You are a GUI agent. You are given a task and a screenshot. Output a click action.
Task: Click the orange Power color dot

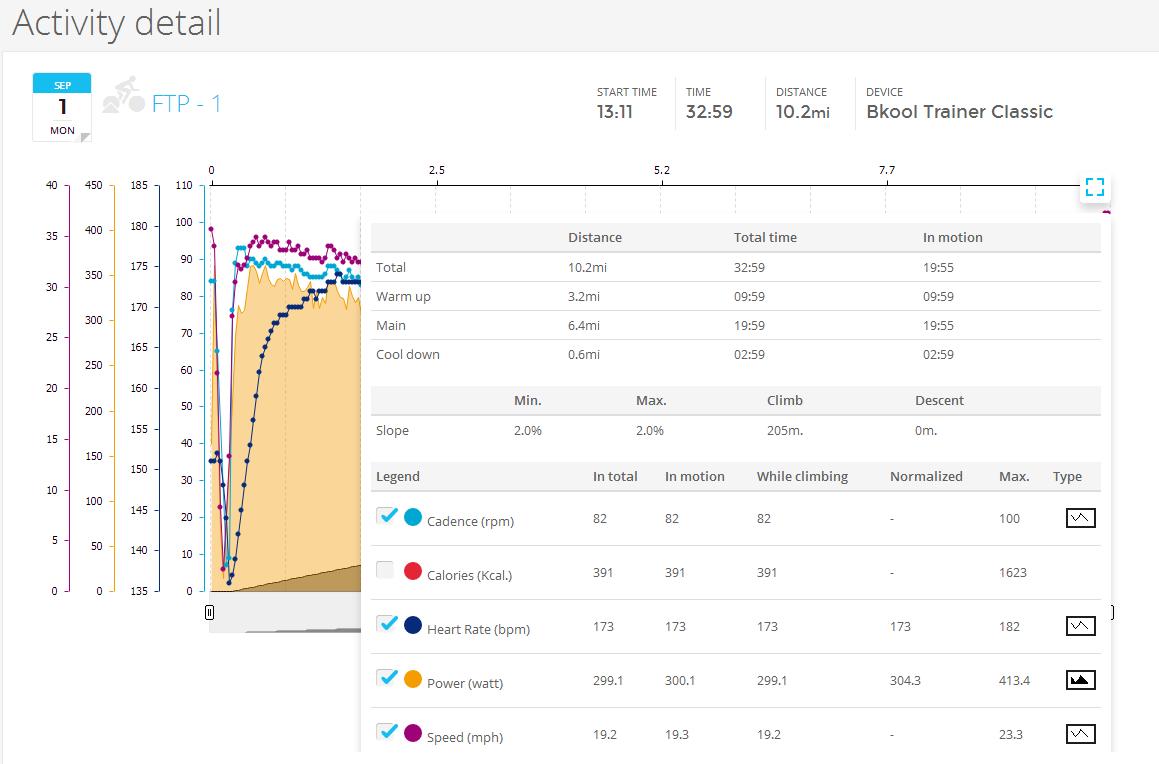[413, 679]
